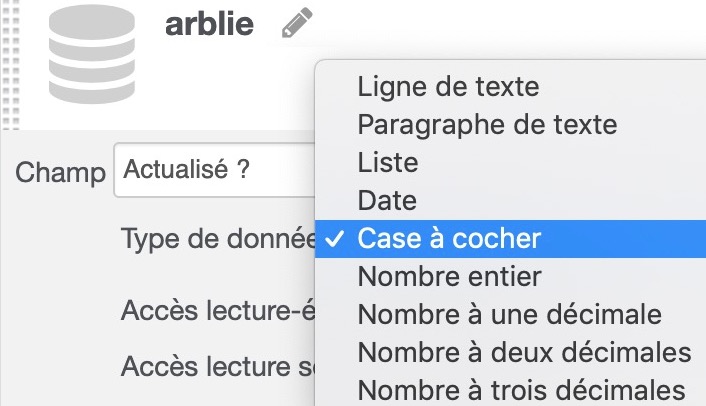Click the 'arblie' database title
This screenshot has height=406, width=706.
(x=209, y=24)
